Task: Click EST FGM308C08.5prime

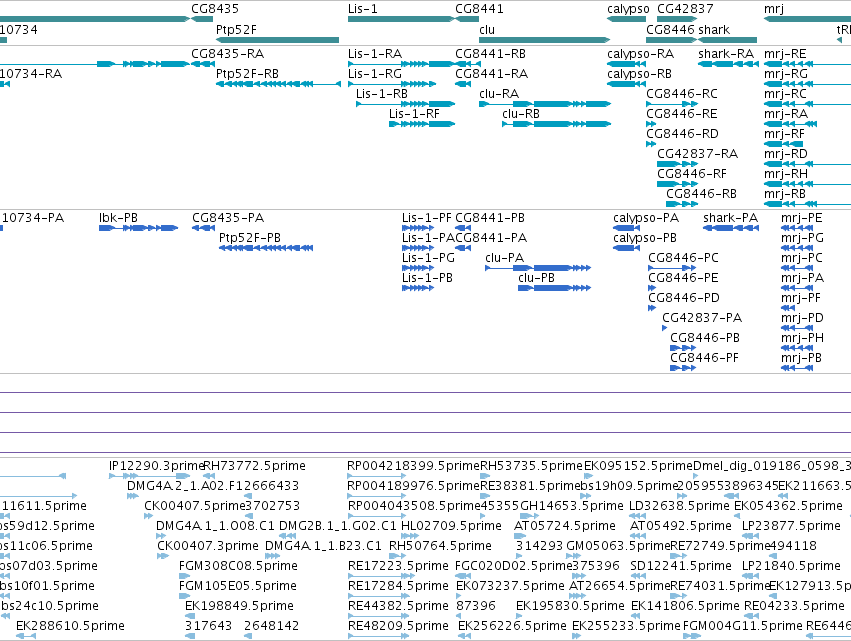Action: (238, 567)
